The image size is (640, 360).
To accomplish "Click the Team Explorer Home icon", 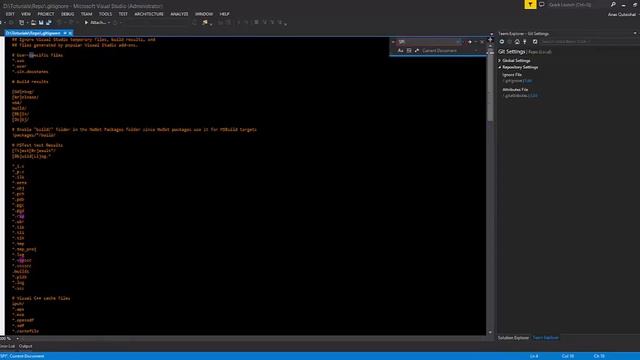I will coord(517,42).
